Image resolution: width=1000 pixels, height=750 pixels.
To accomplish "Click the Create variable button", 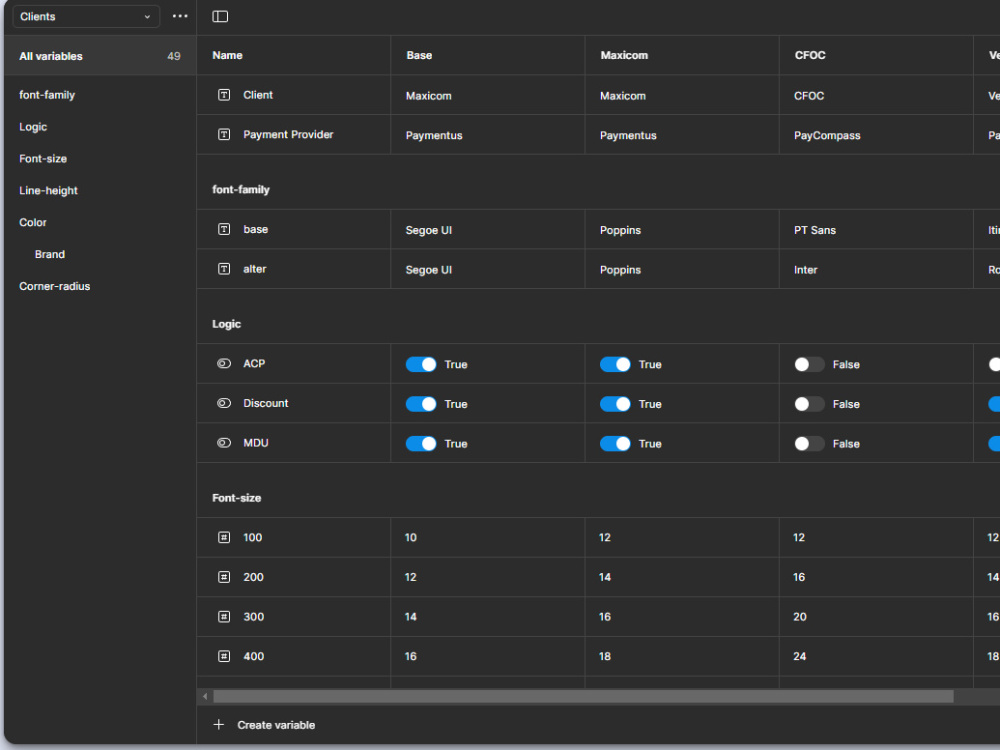I will click(264, 725).
